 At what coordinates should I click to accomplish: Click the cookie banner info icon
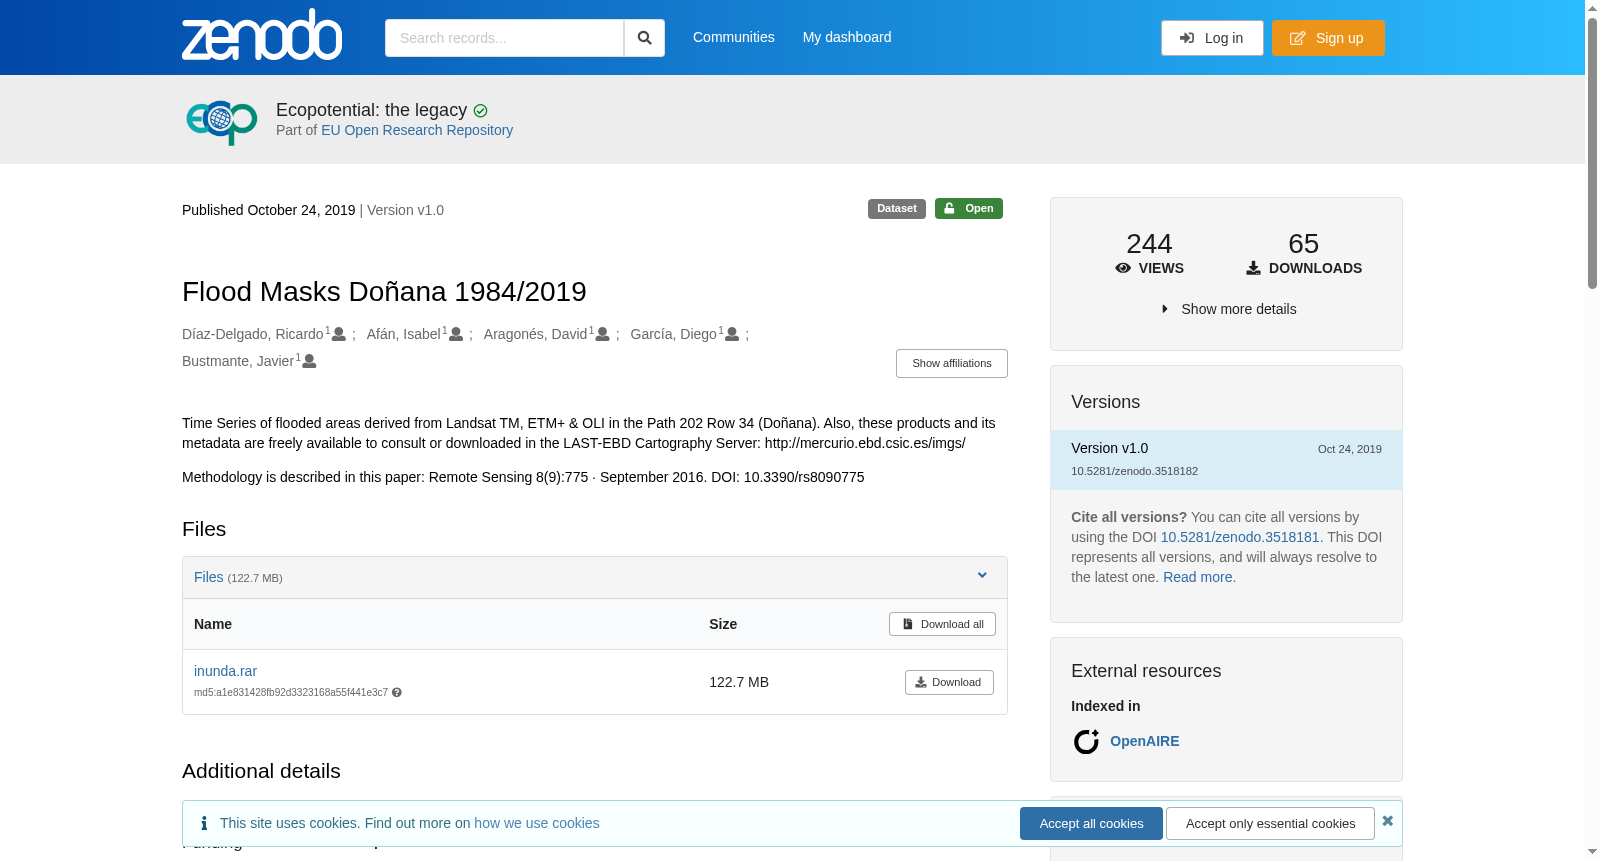coord(204,823)
